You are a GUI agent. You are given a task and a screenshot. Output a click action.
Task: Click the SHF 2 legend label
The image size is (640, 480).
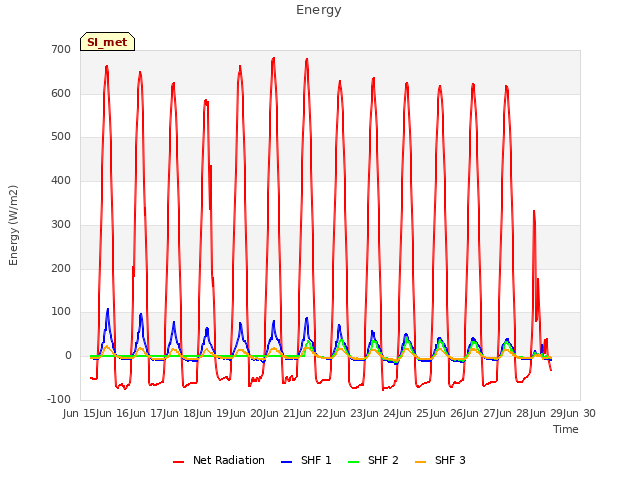click(x=383, y=460)
